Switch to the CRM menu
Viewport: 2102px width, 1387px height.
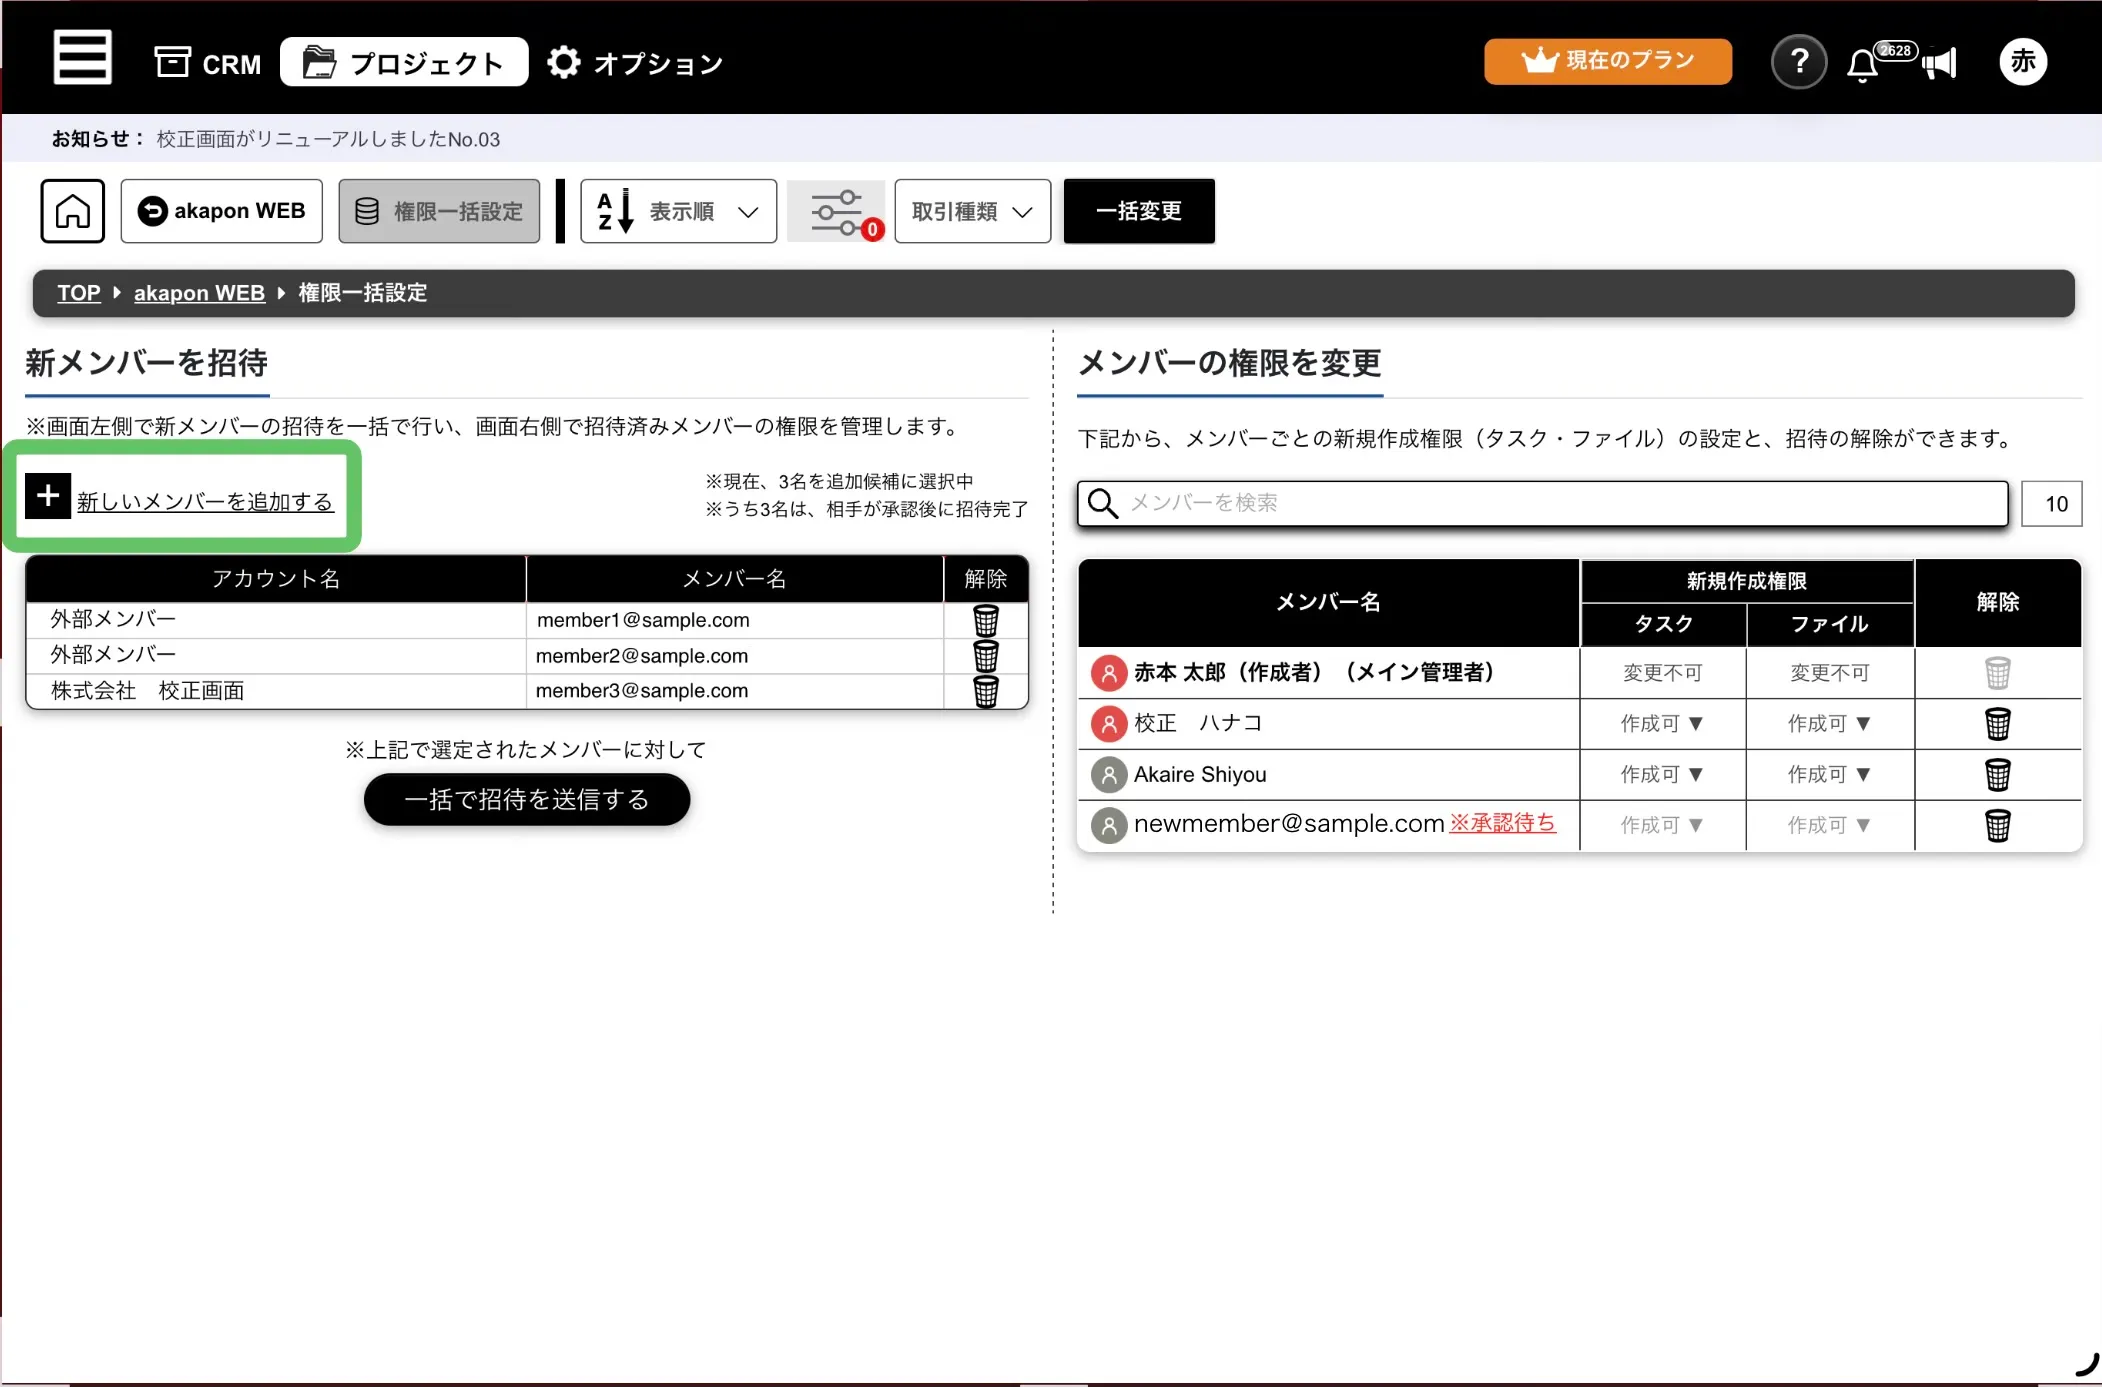pos(208,64)
